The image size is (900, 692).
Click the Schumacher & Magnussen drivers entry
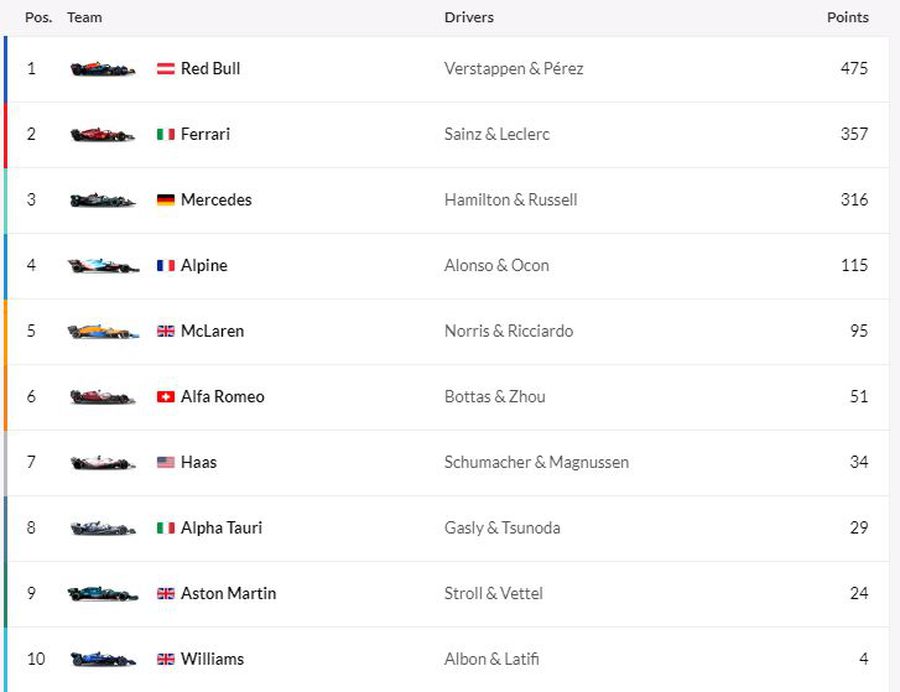(x=537, y=462)
